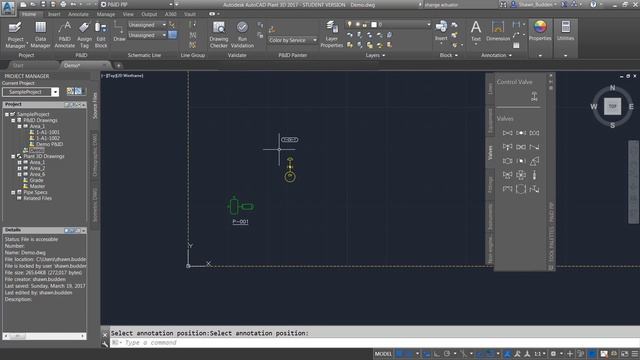Select the Assign Tag tool
The image size is (640, 360).
coord(84,35)
